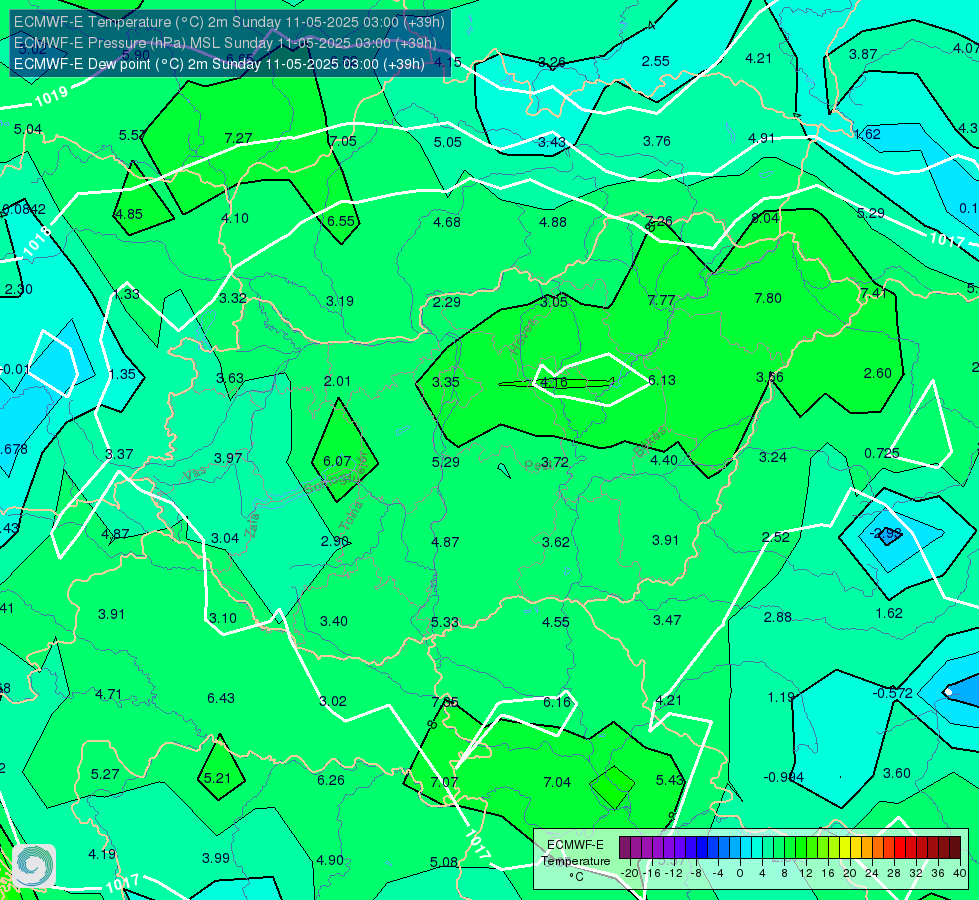This screenshot has height=900, width=979.
Task: Click the 4.68 temperature value
Action: (447, 222)
